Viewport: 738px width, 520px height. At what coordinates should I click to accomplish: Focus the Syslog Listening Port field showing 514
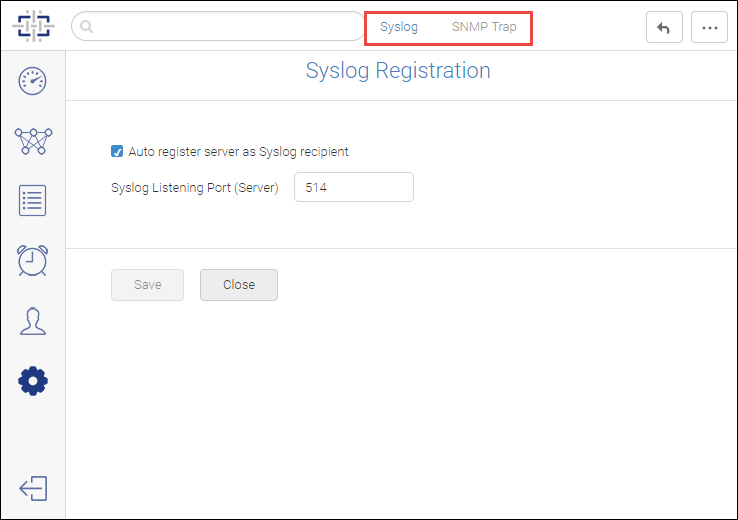354,187
